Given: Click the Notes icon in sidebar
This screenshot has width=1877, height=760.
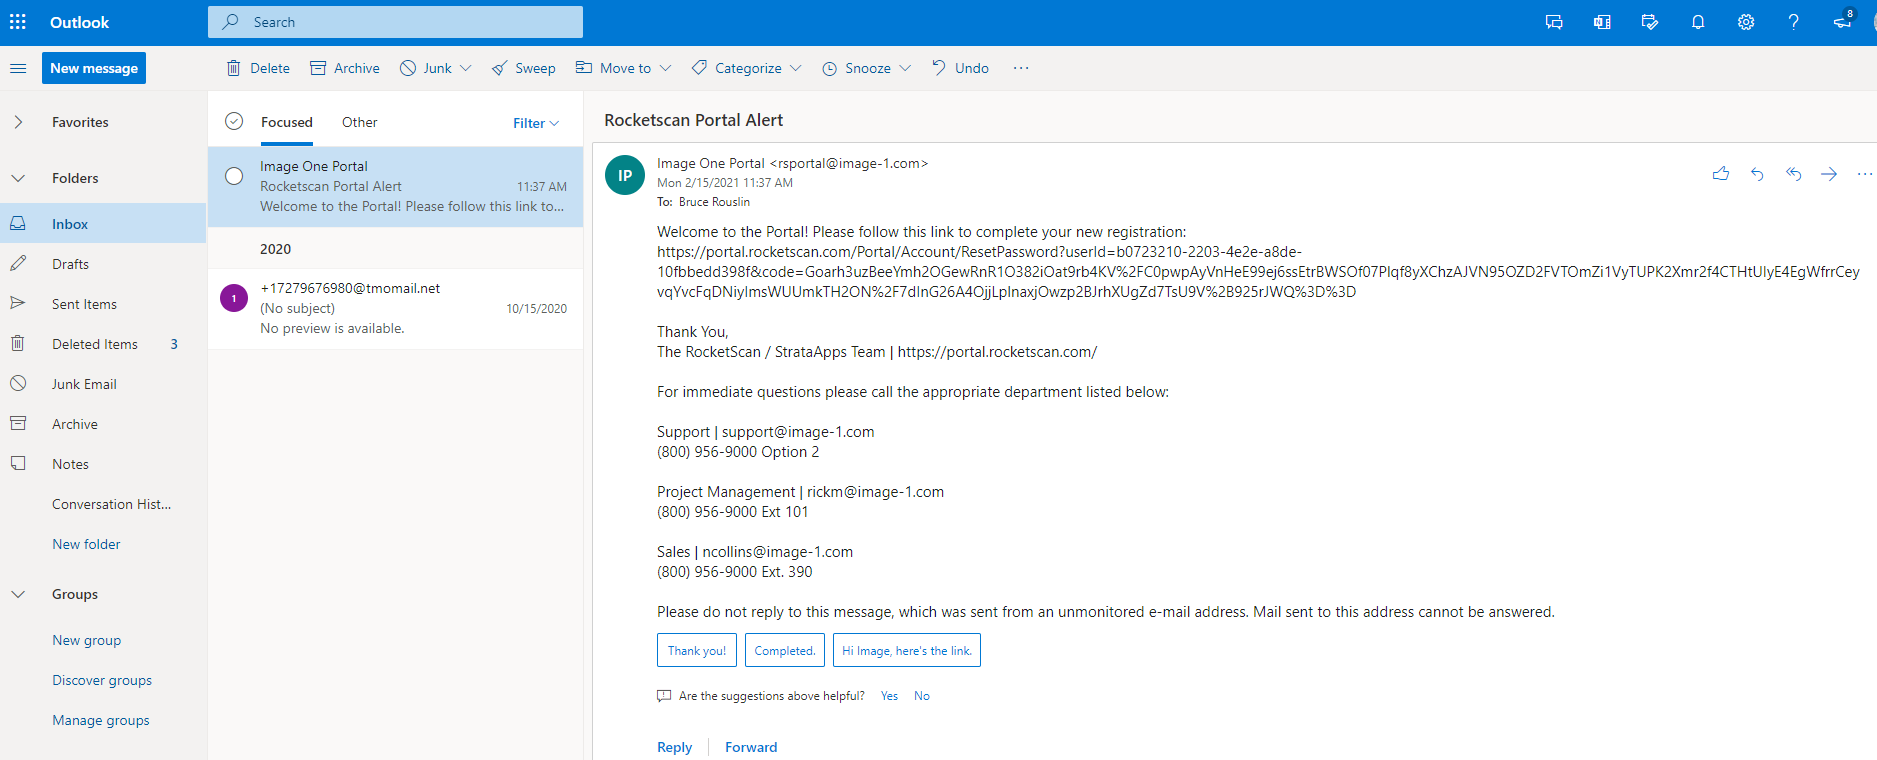Looking at the screenshot, I should click(x=18, y=464).
